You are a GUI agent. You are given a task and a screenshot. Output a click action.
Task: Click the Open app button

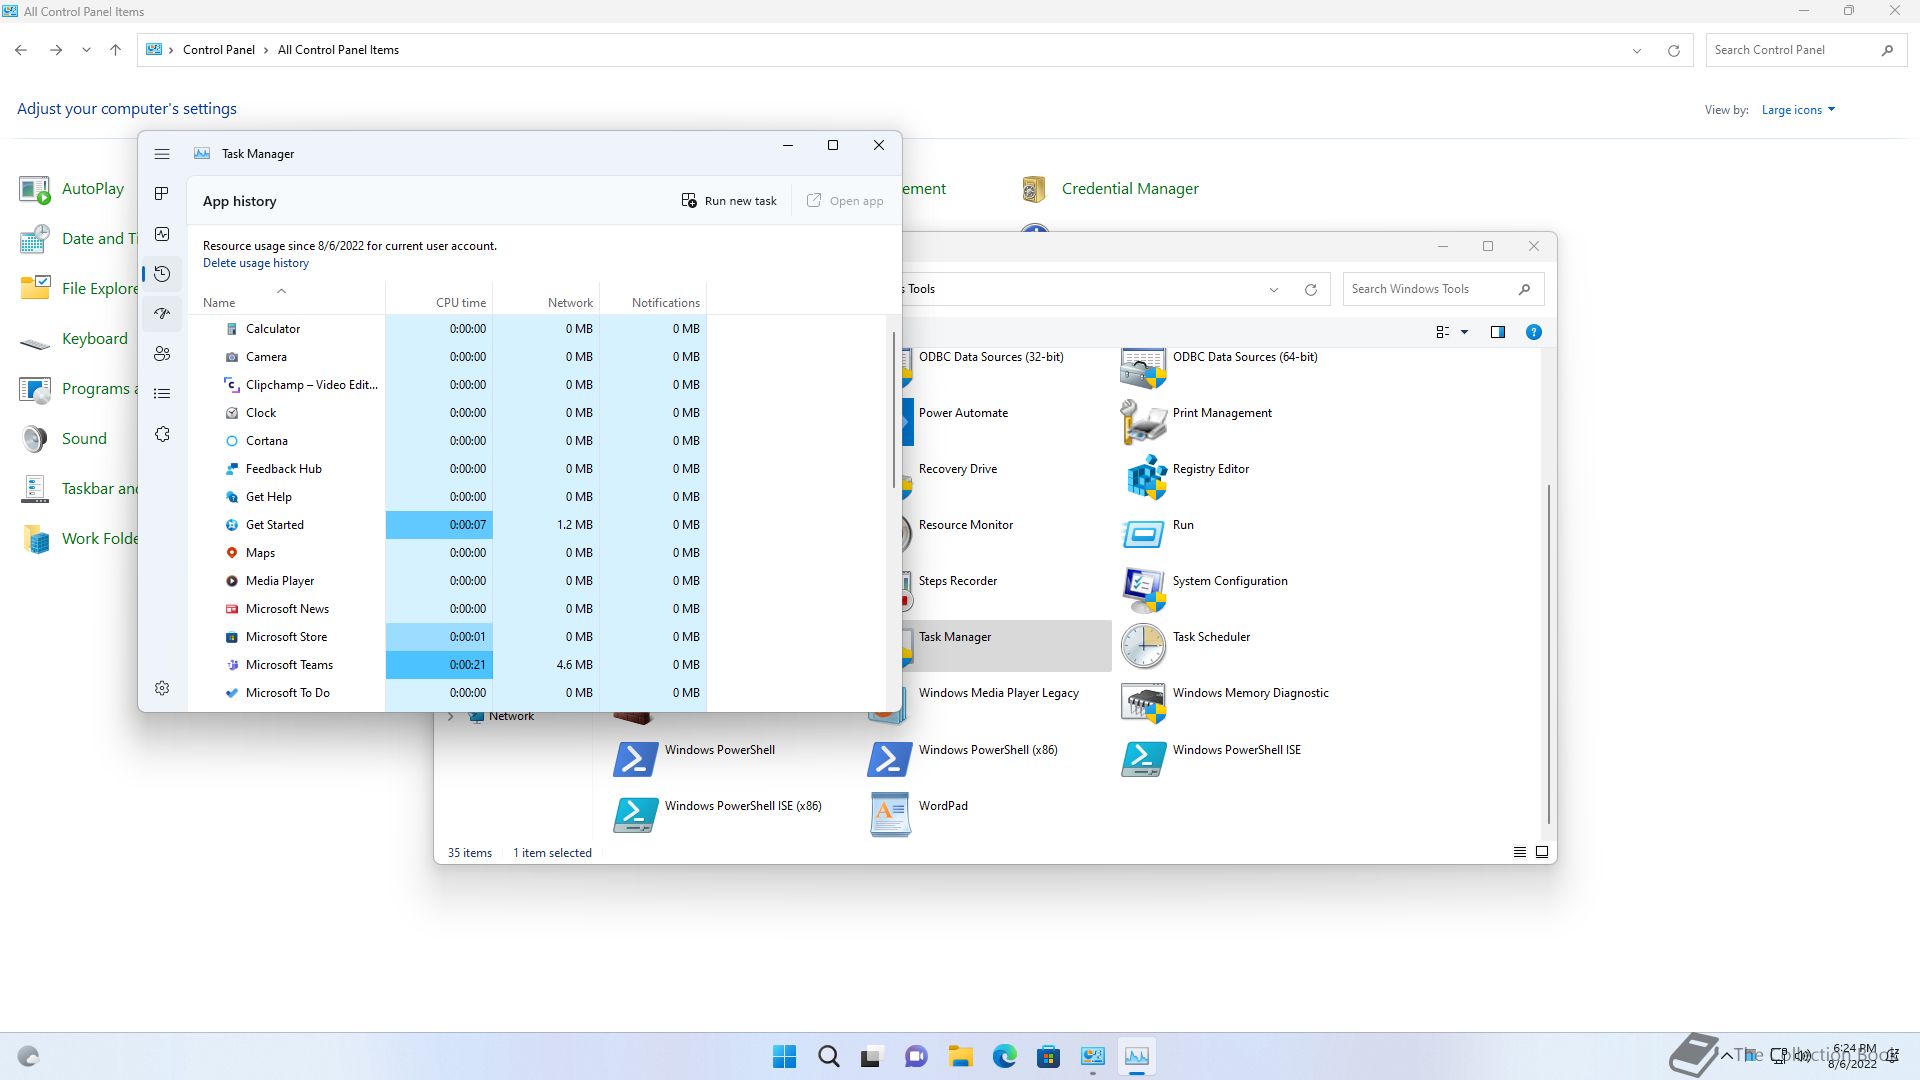(845, 201)
